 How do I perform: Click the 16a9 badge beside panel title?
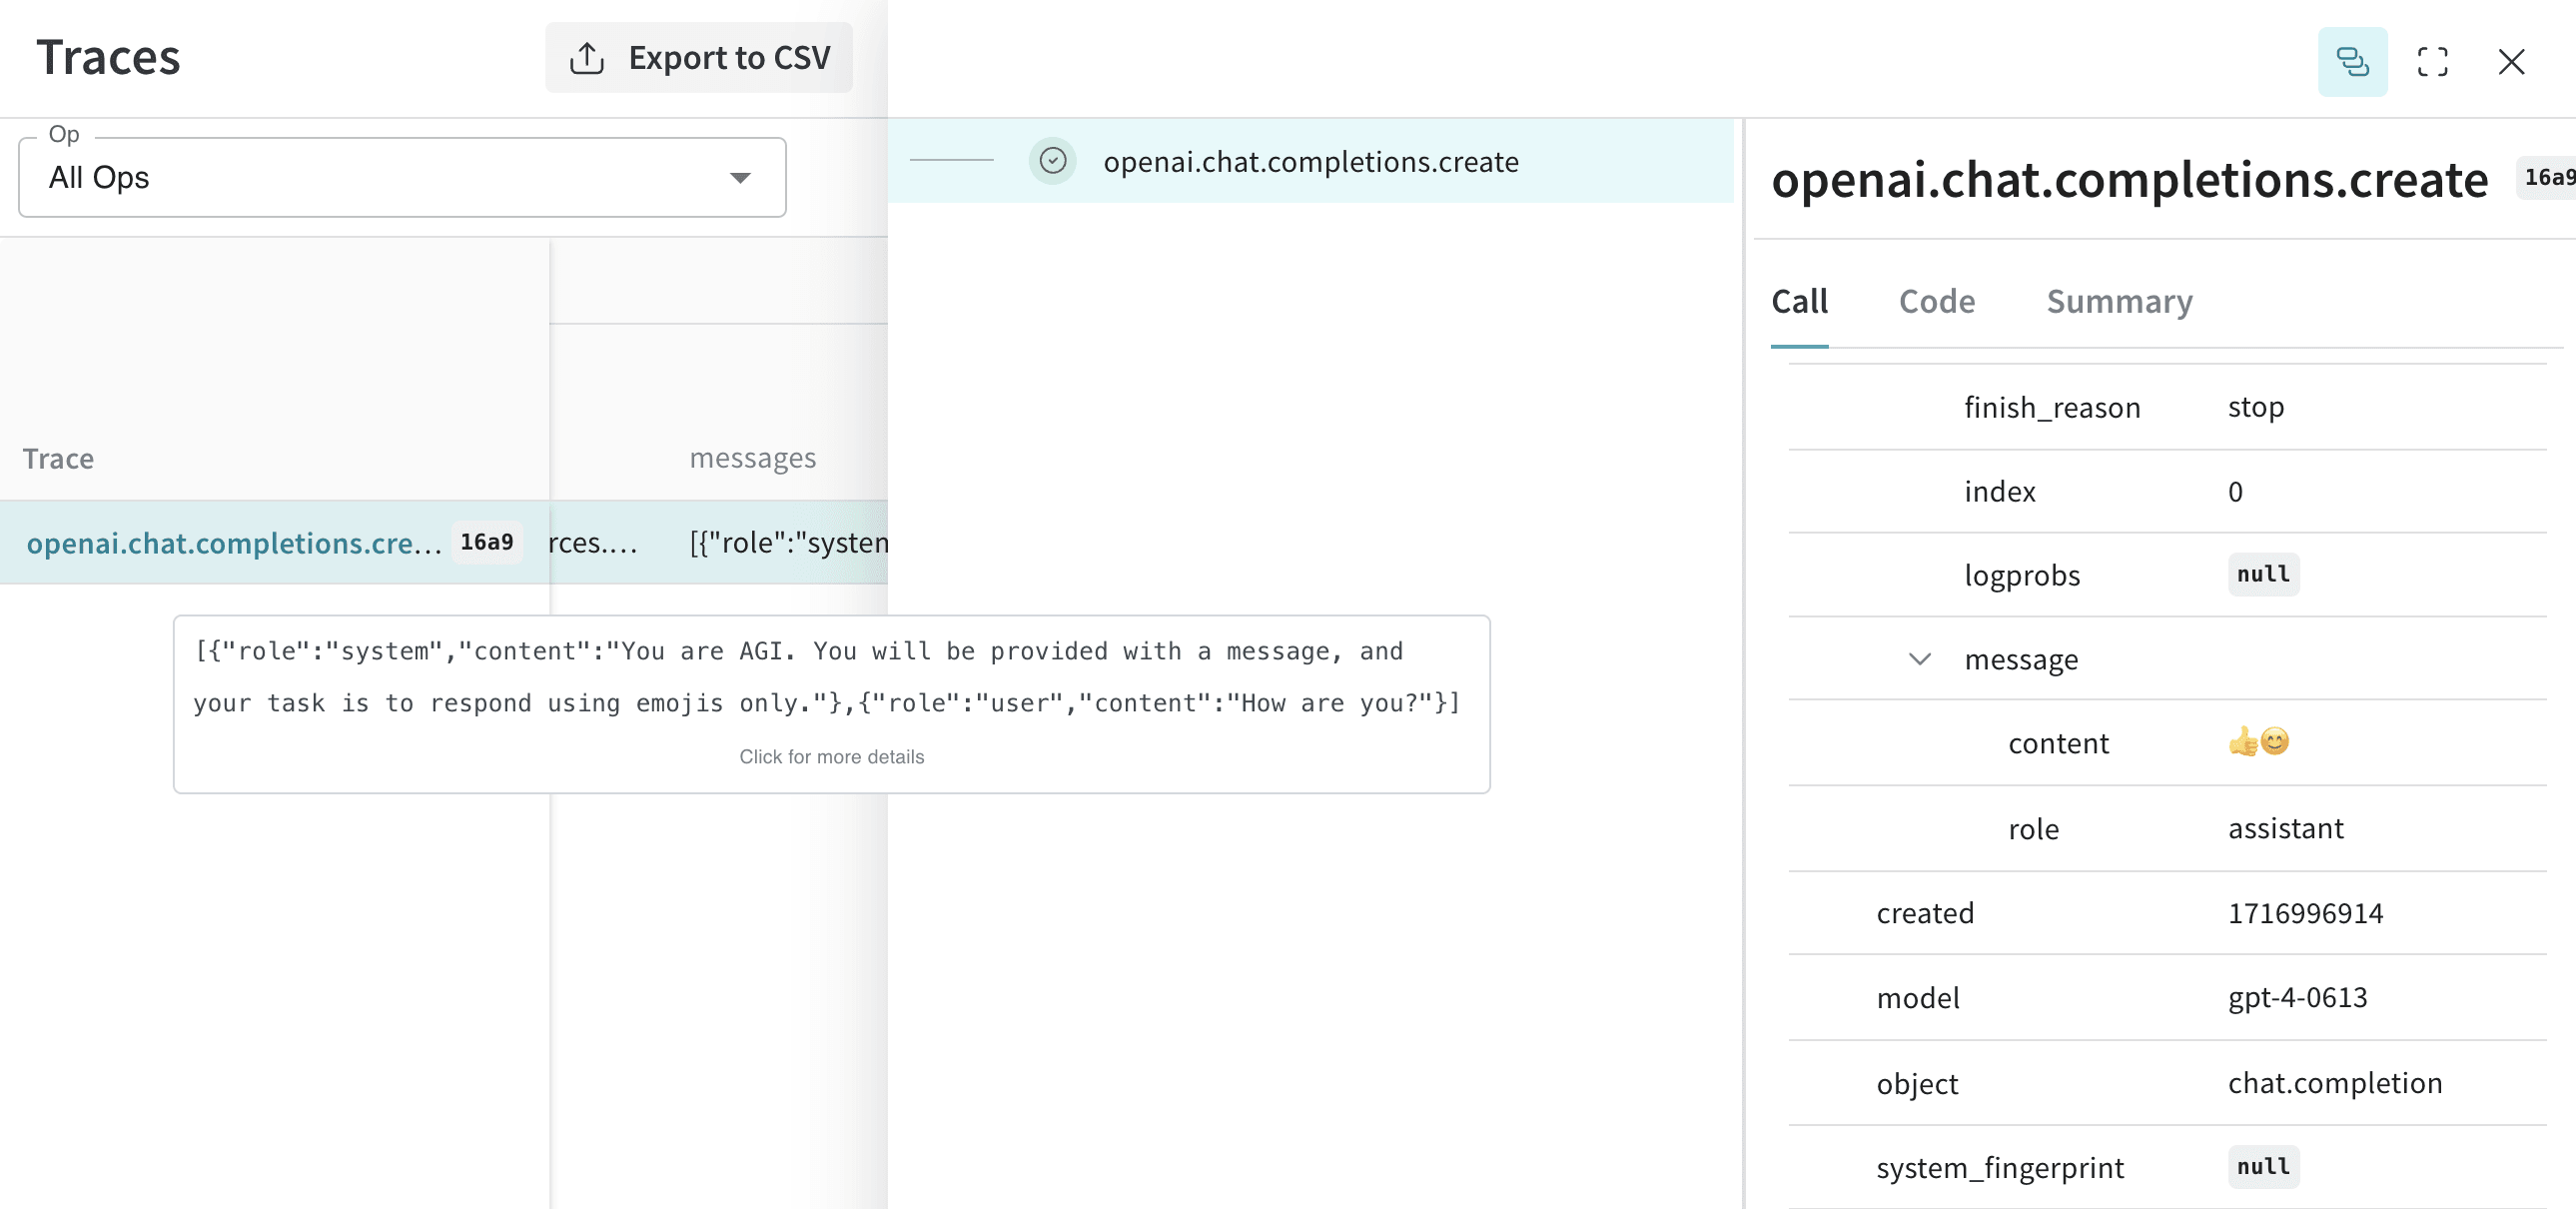[2545, 178]
